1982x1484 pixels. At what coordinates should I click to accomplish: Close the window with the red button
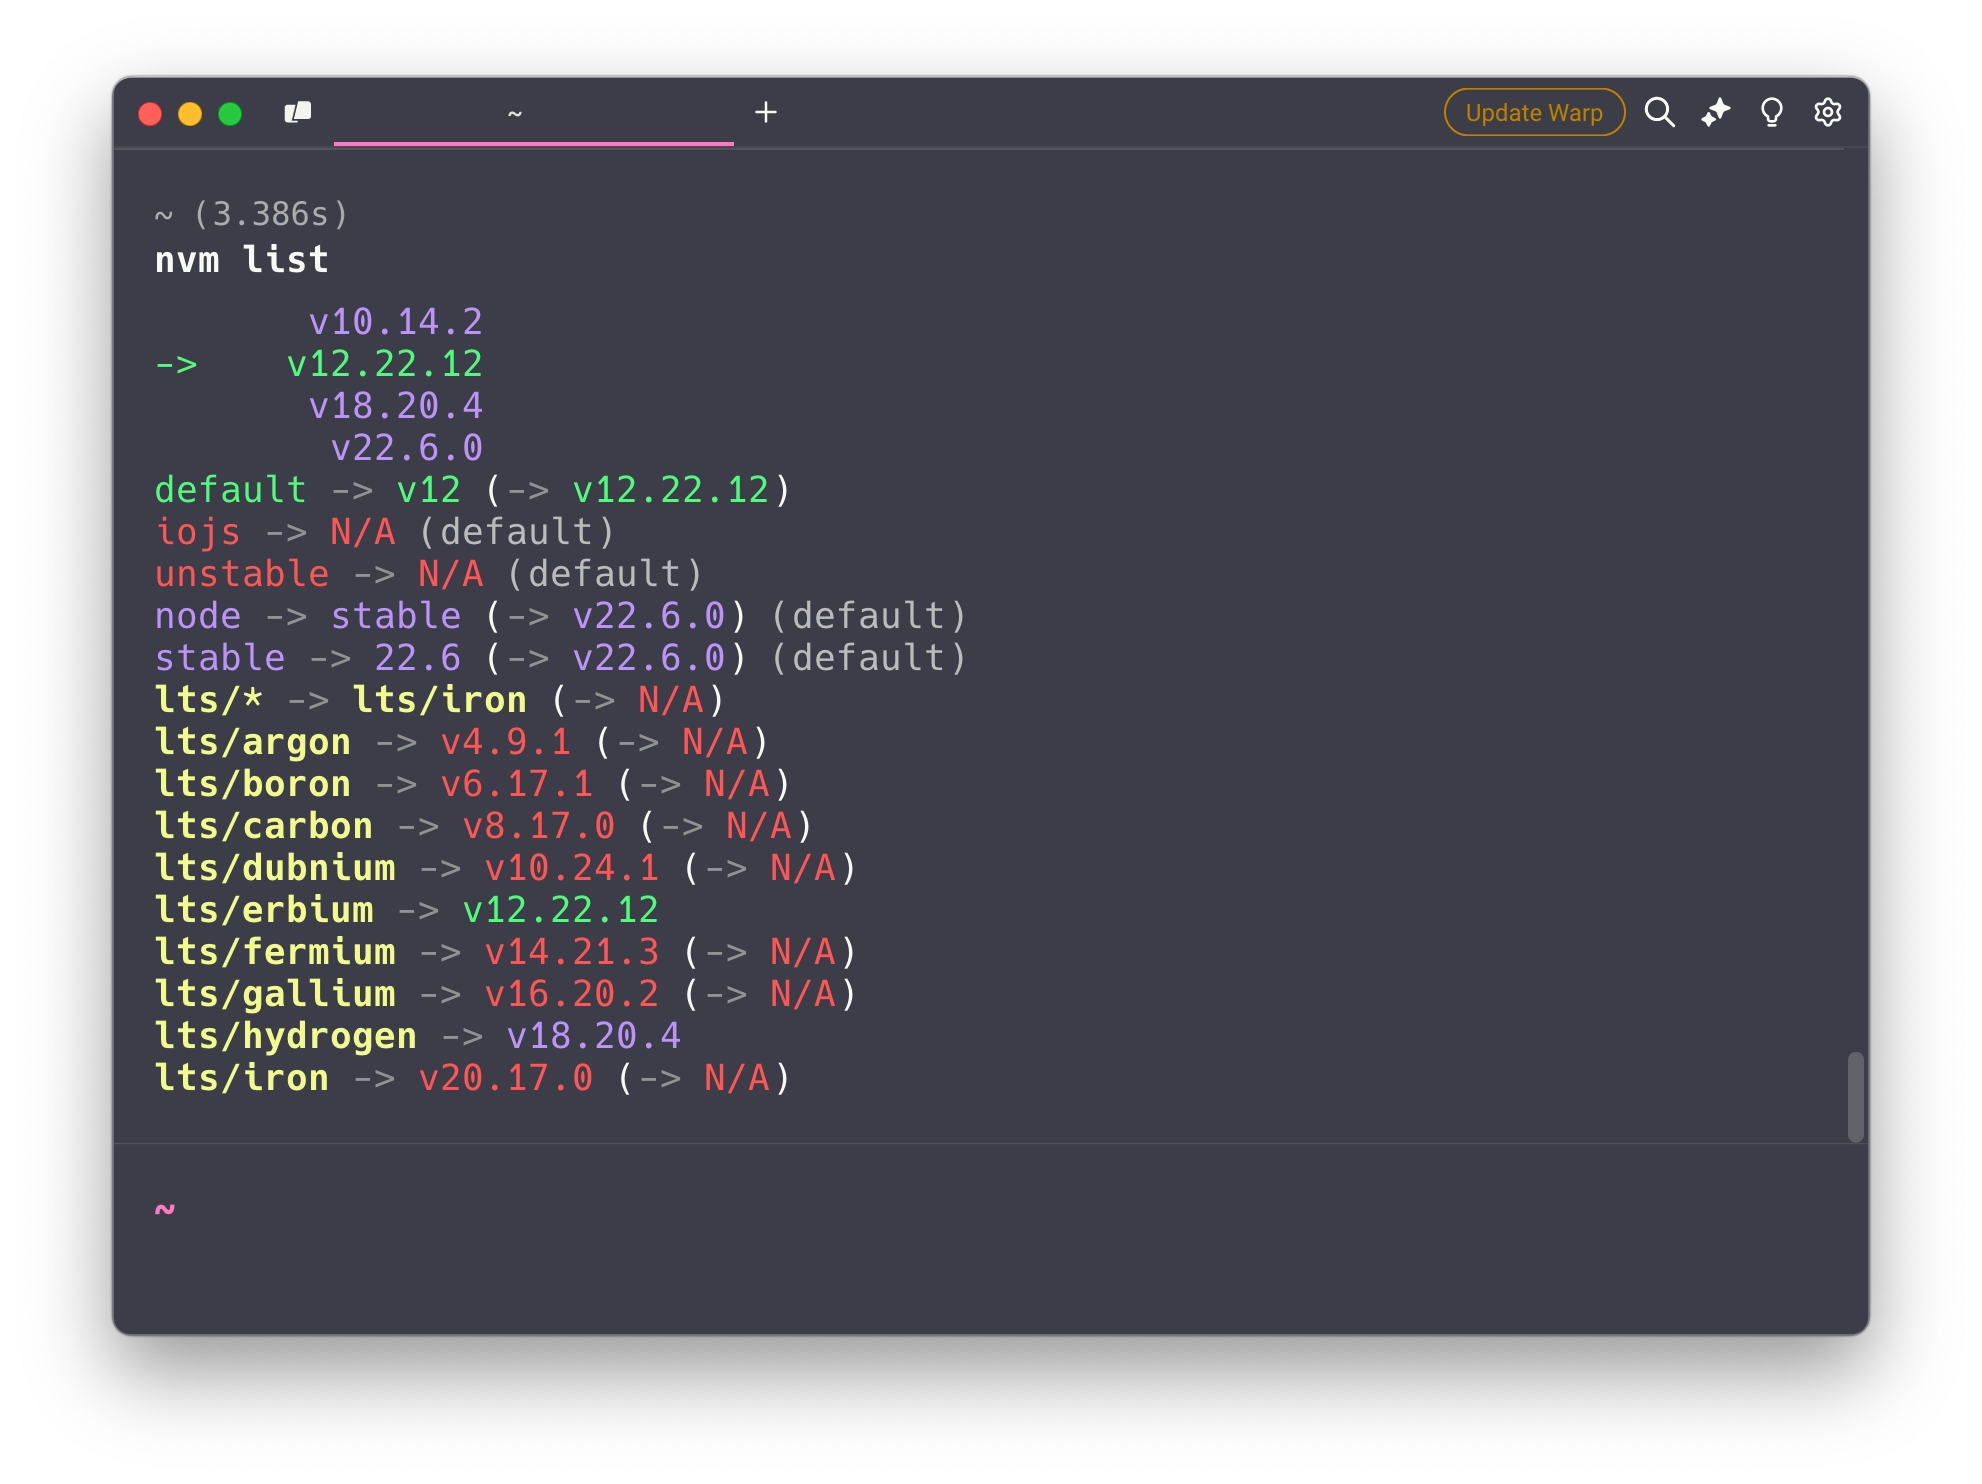coord(150,114)
